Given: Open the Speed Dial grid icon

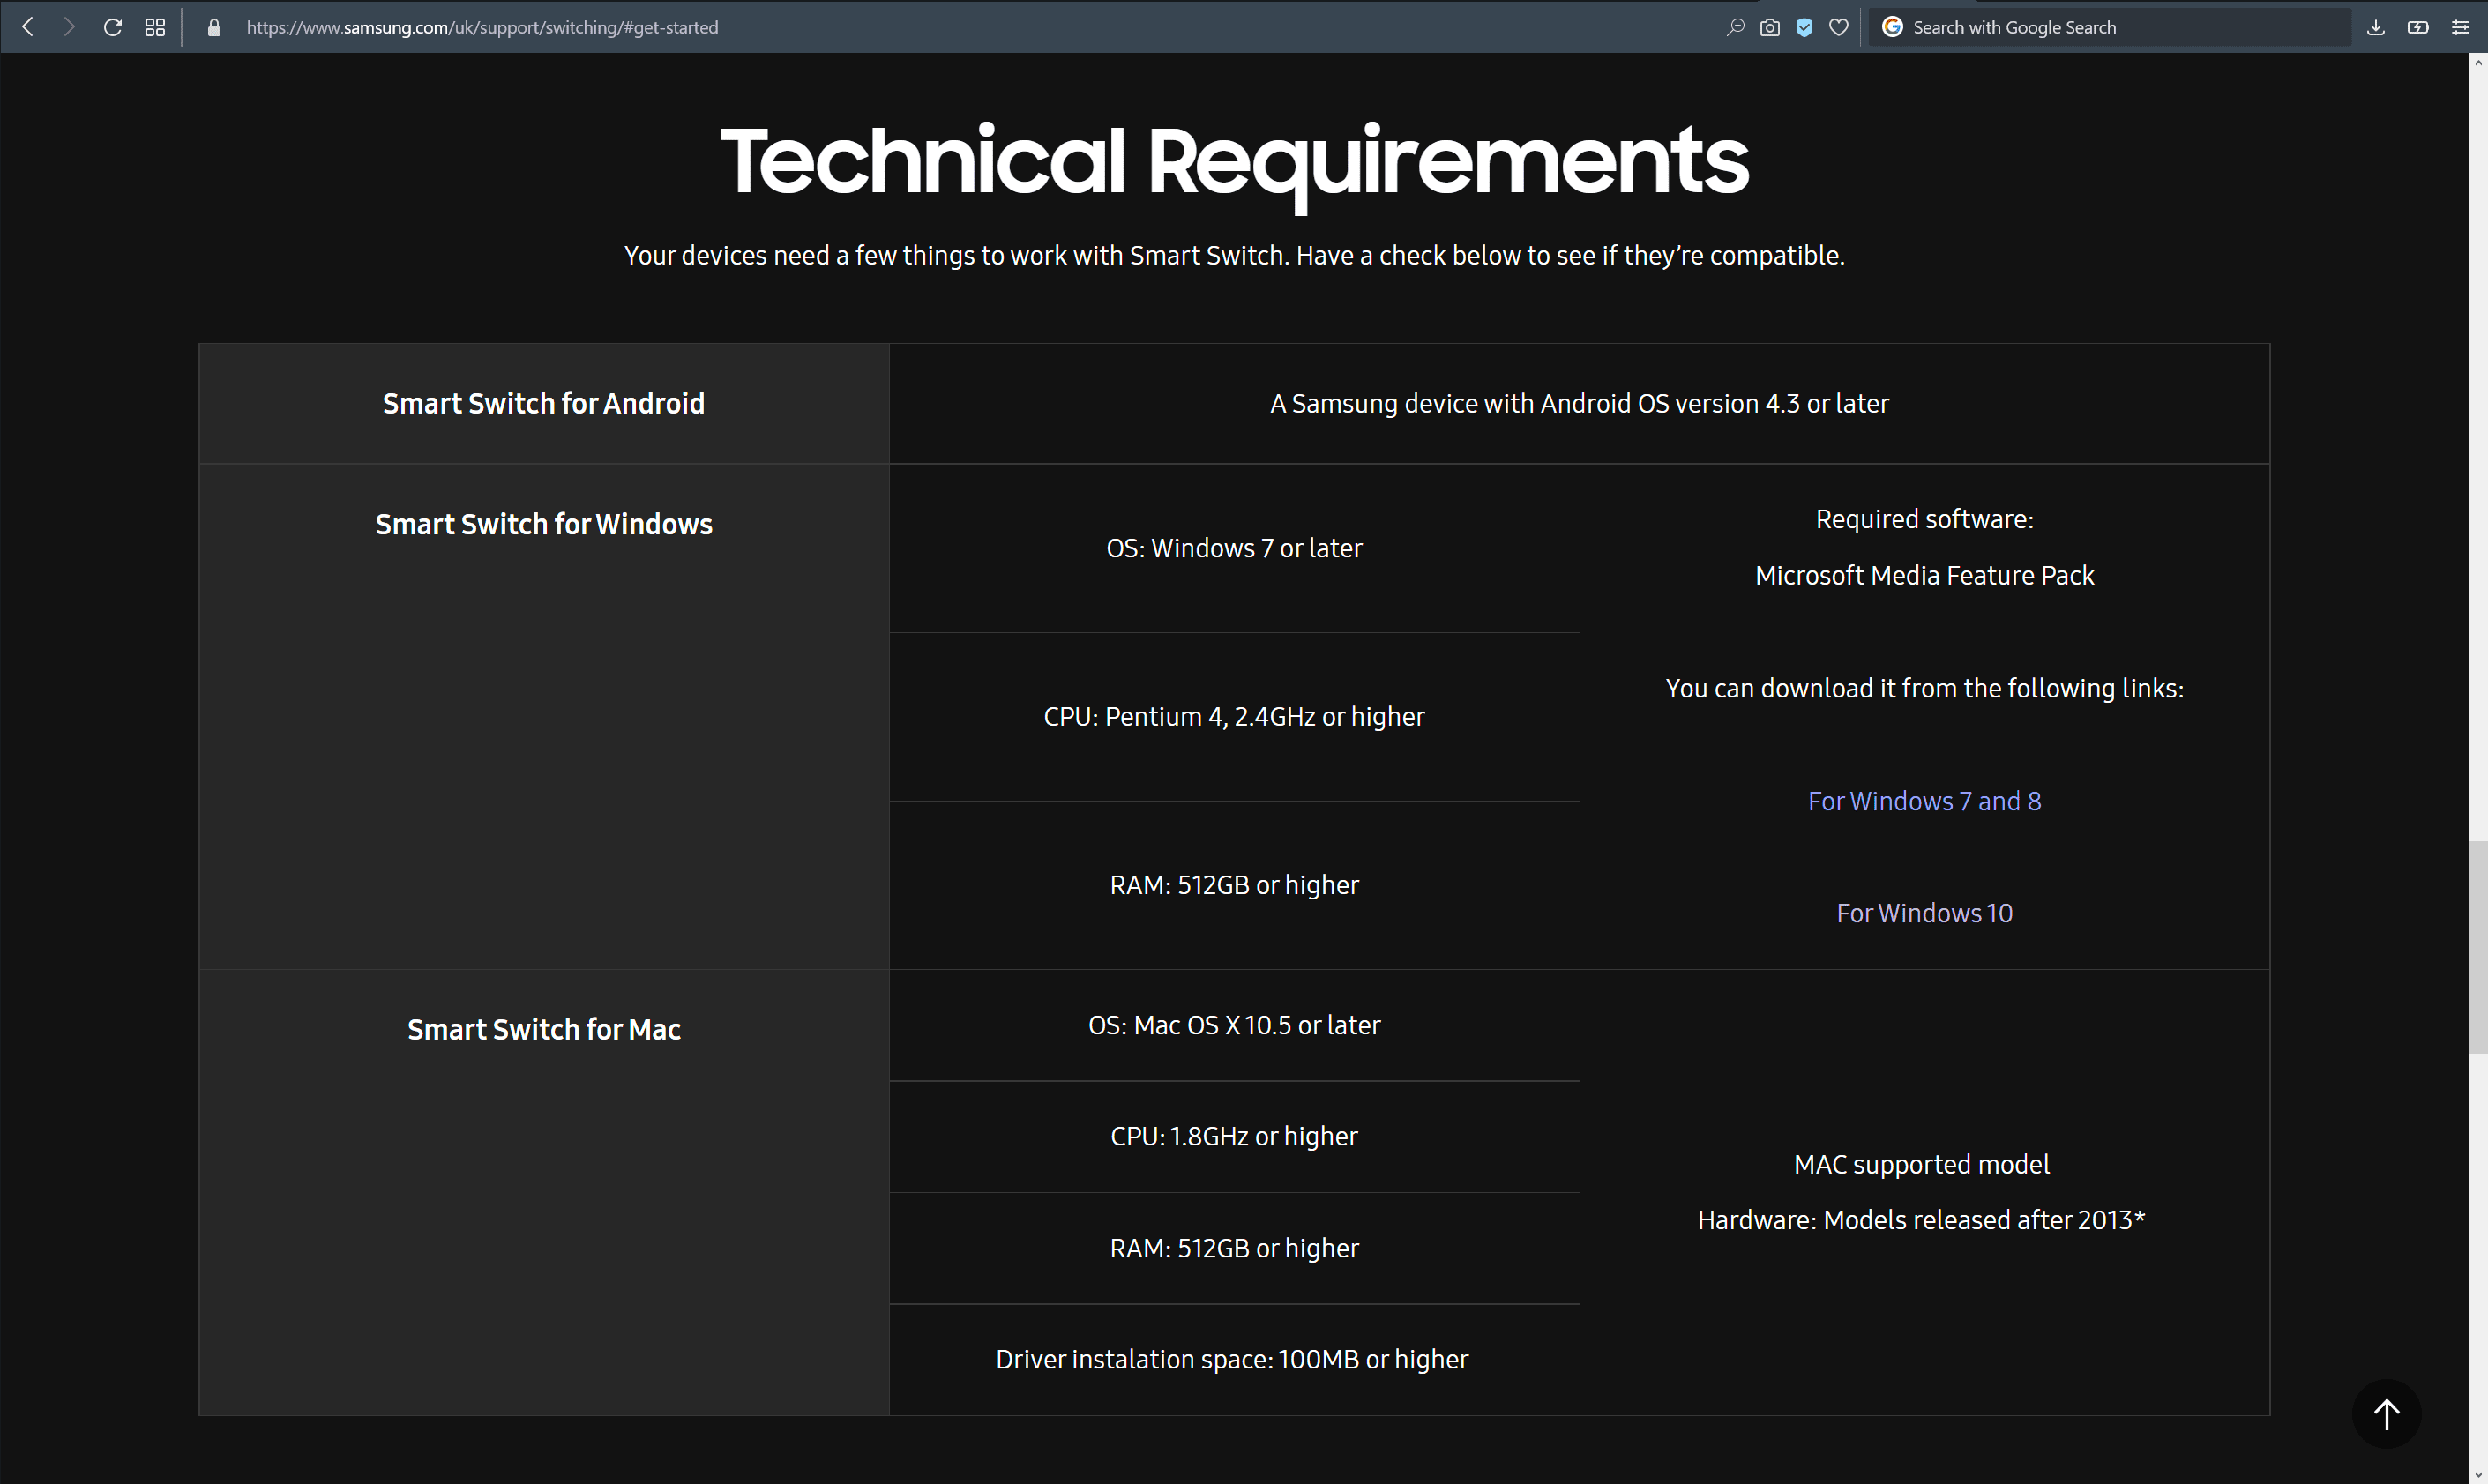Looking at the screenshot, I should 155,27.
